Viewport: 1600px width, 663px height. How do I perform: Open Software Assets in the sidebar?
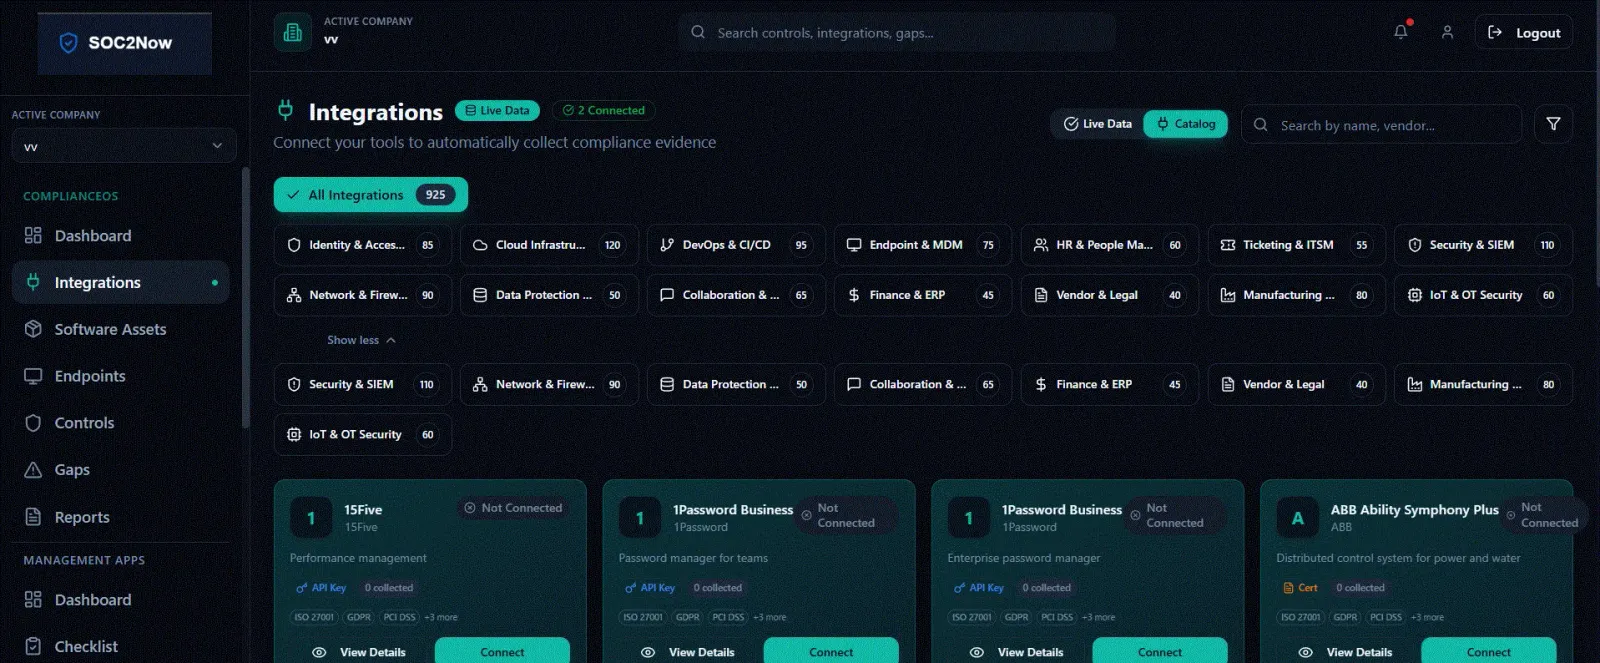121,329
